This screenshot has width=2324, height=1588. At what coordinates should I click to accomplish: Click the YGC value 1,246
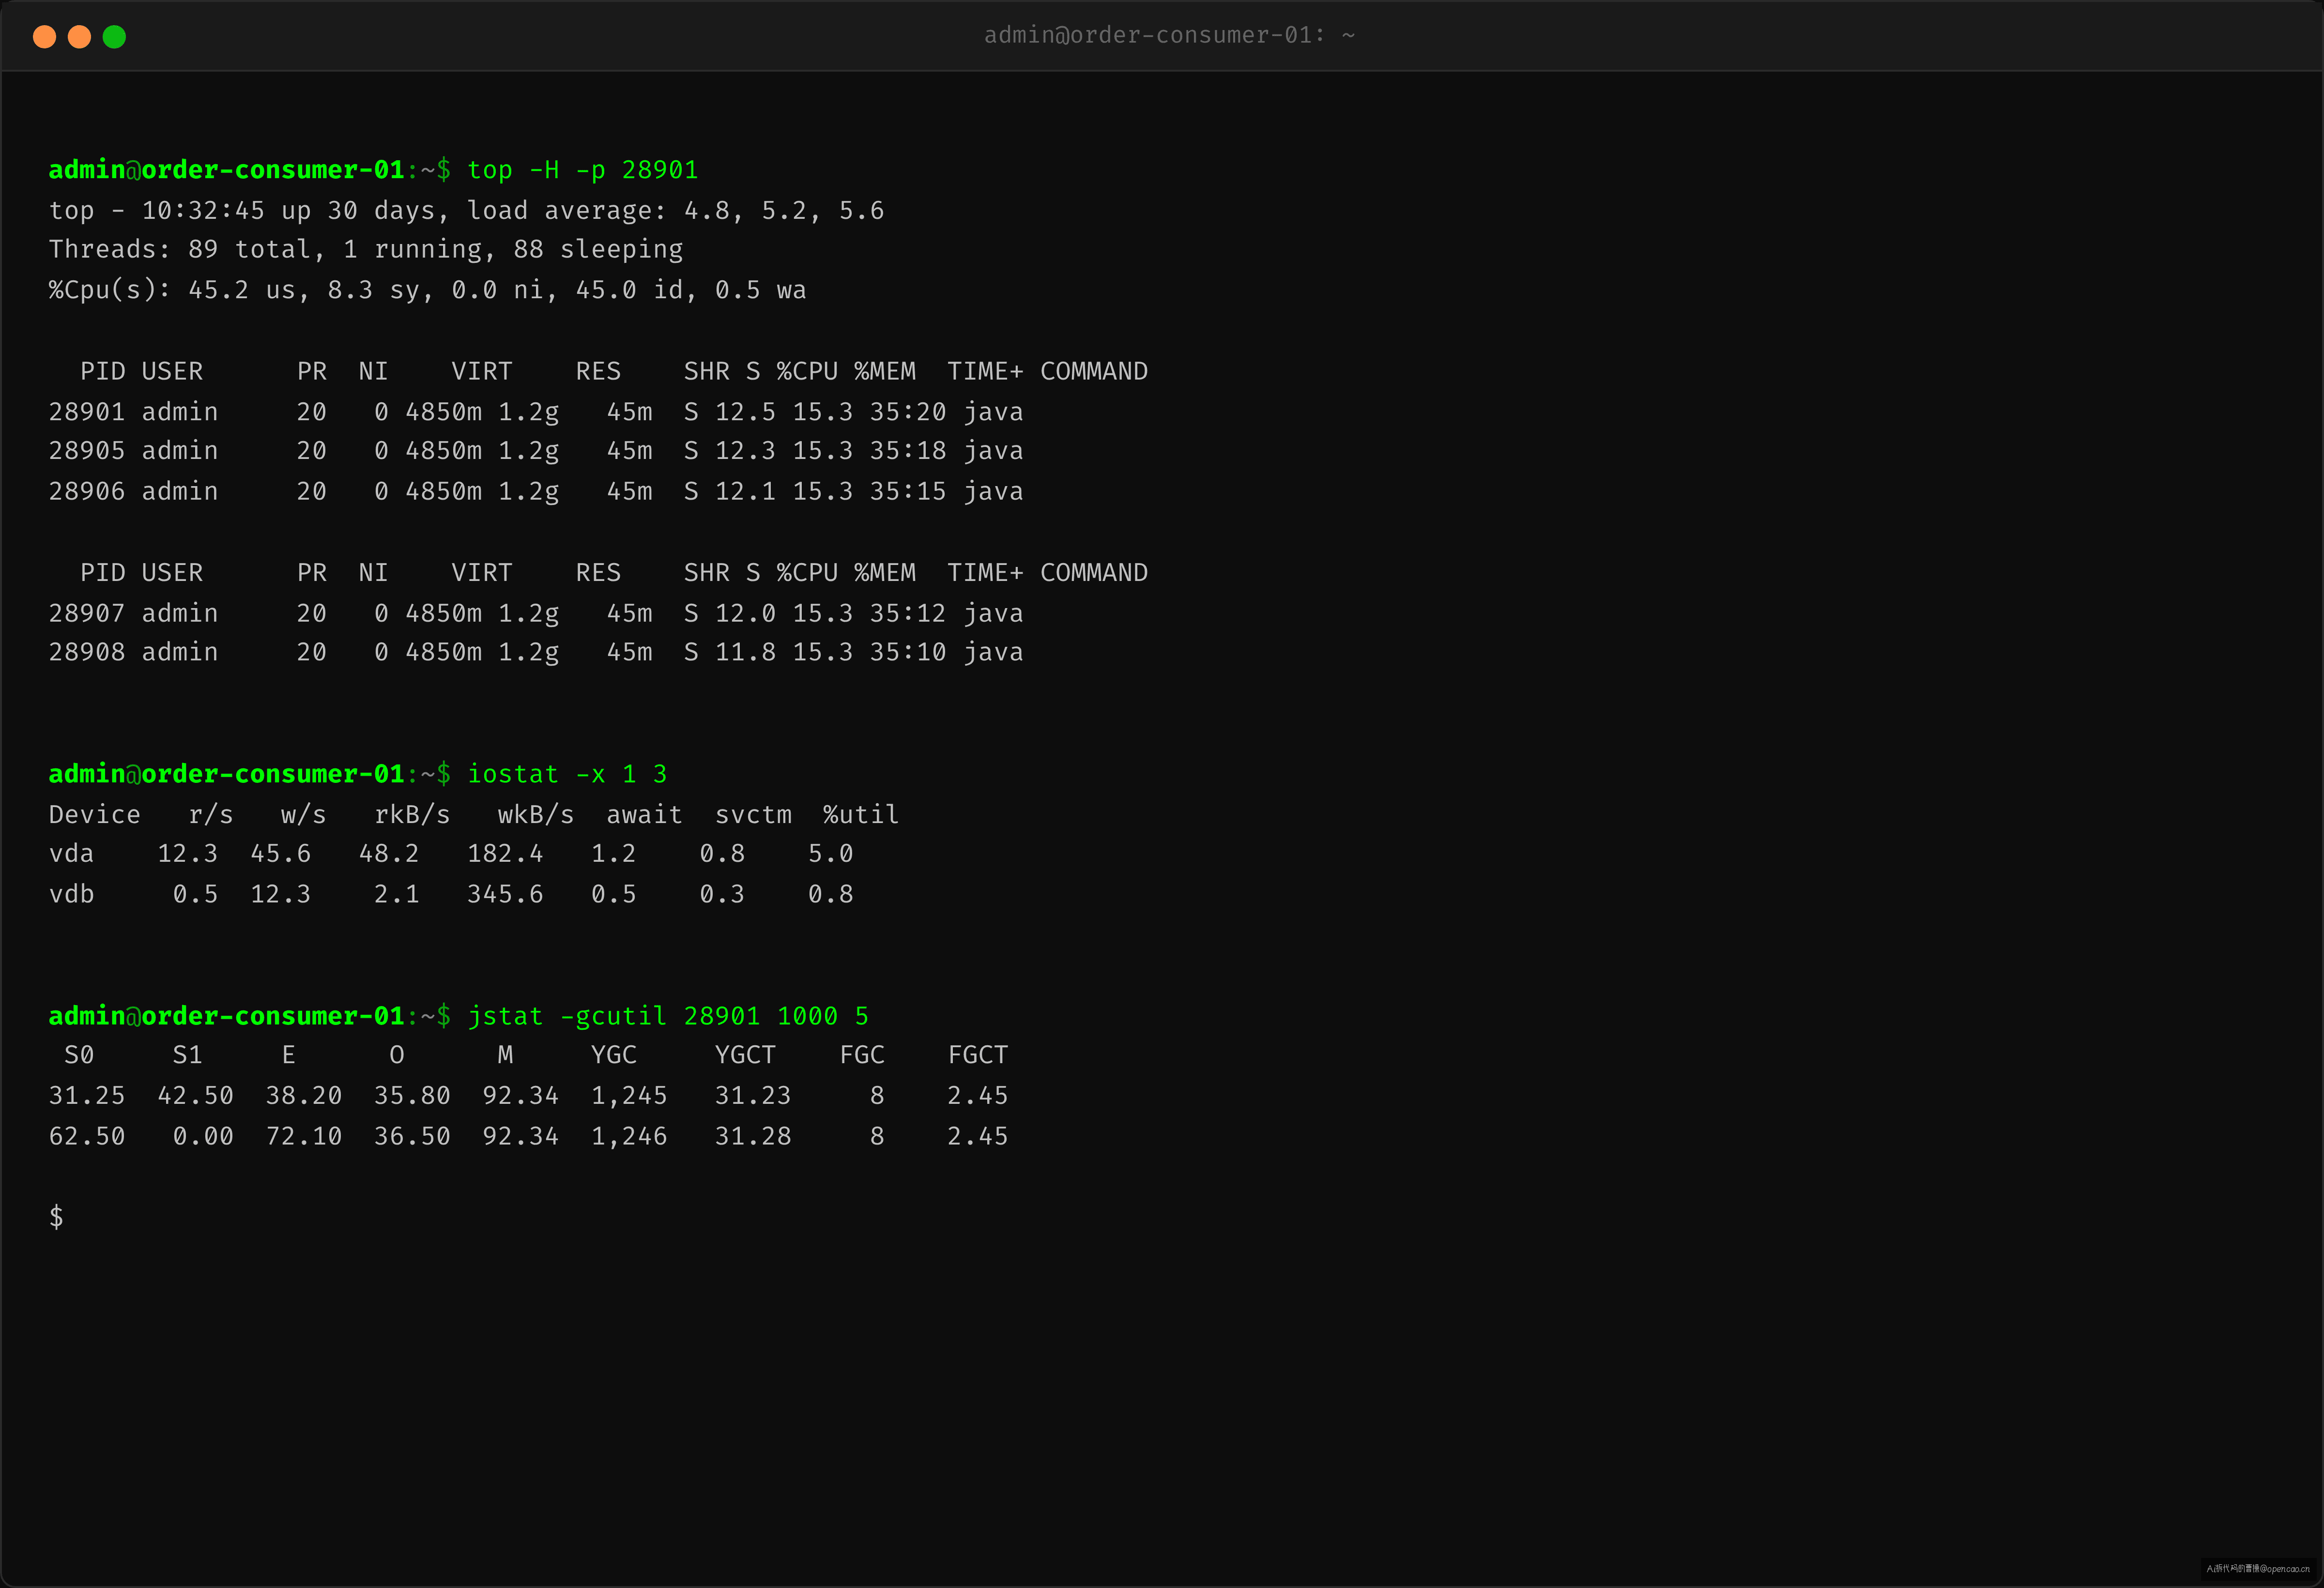click(x=629, y=1137)
